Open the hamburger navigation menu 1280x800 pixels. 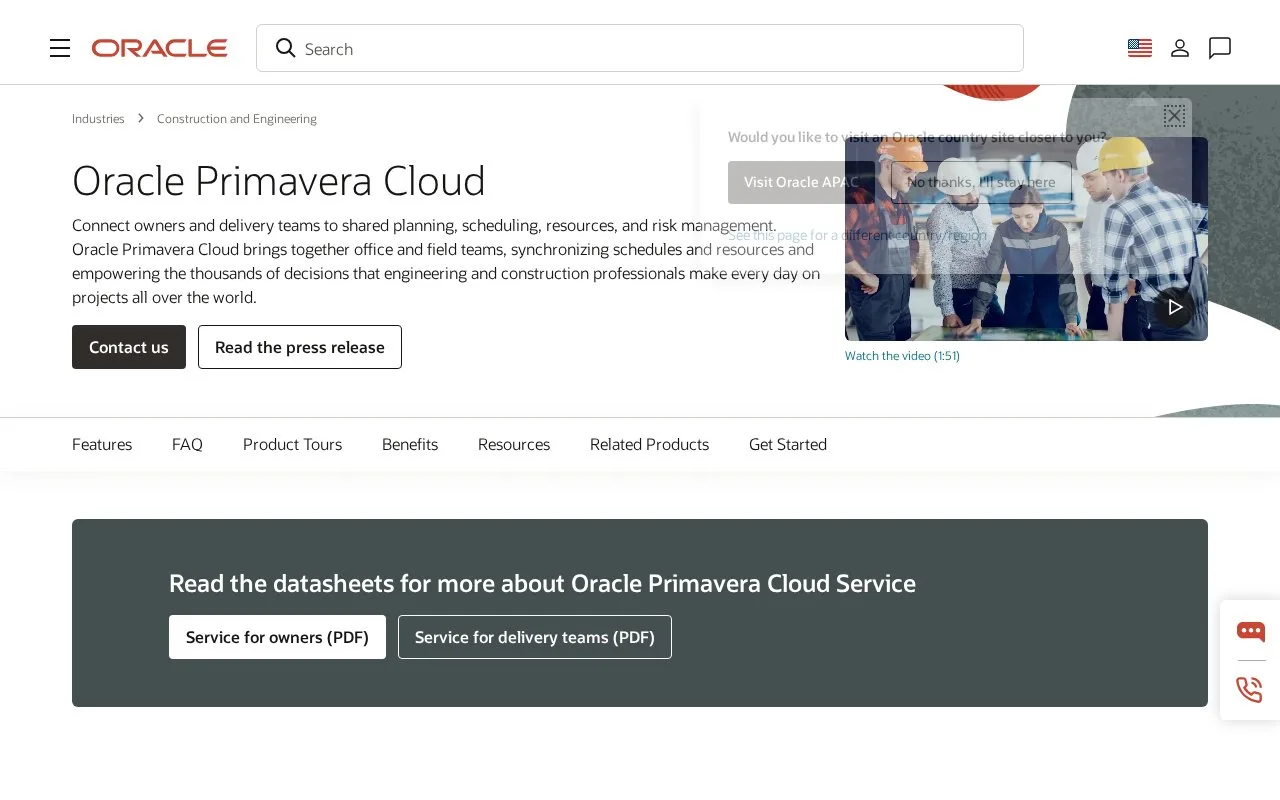pyautogui.click(x=60, y=48)
